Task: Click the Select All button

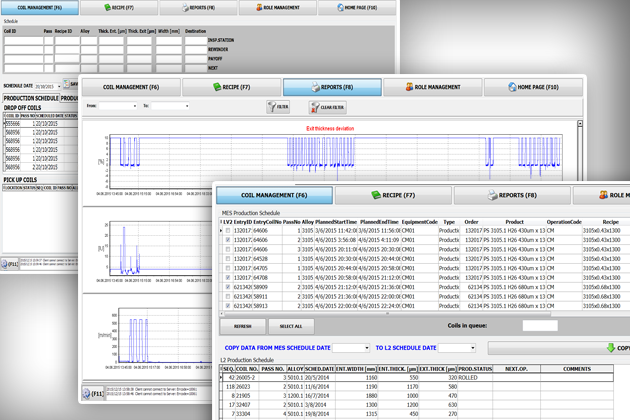Action: pos(291,326)
